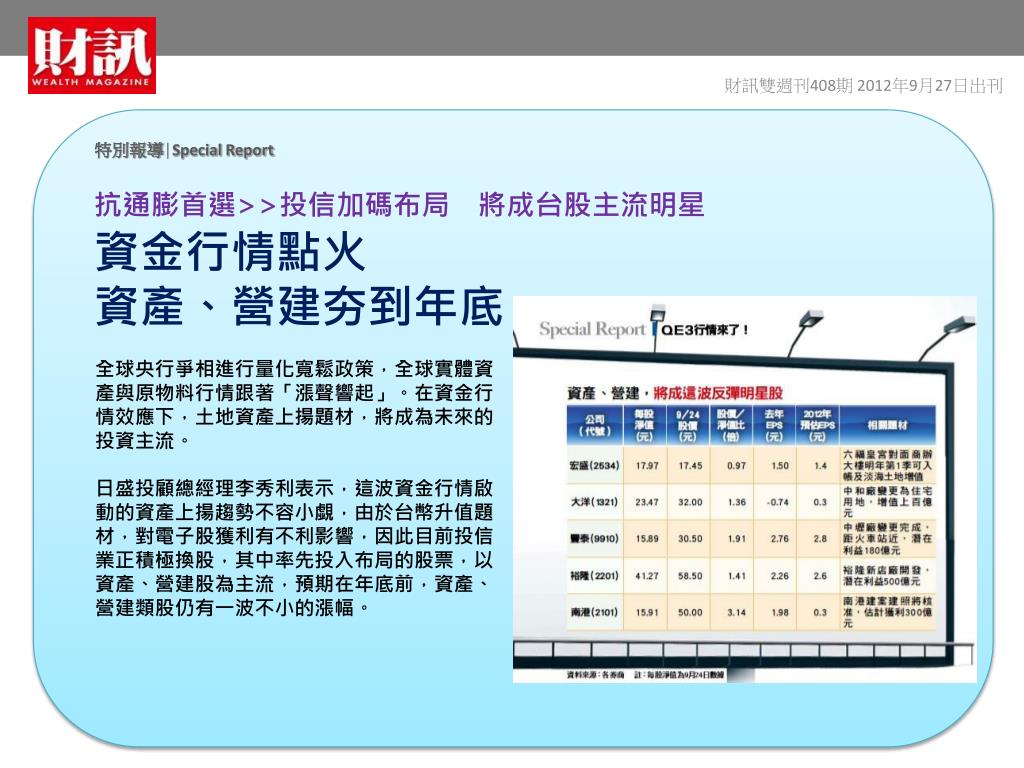The width and height of the screenshot is (1024, 768).
Task: Select the issue line 財訊雙週刊408期 2012年9月27日出刊
Action: click(x=863, y=86)
